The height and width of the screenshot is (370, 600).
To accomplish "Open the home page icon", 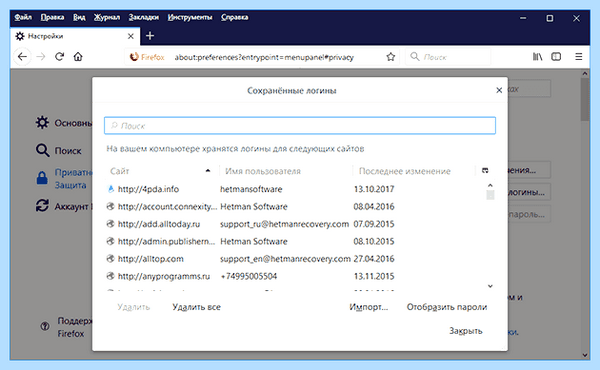I will [78, 57].
